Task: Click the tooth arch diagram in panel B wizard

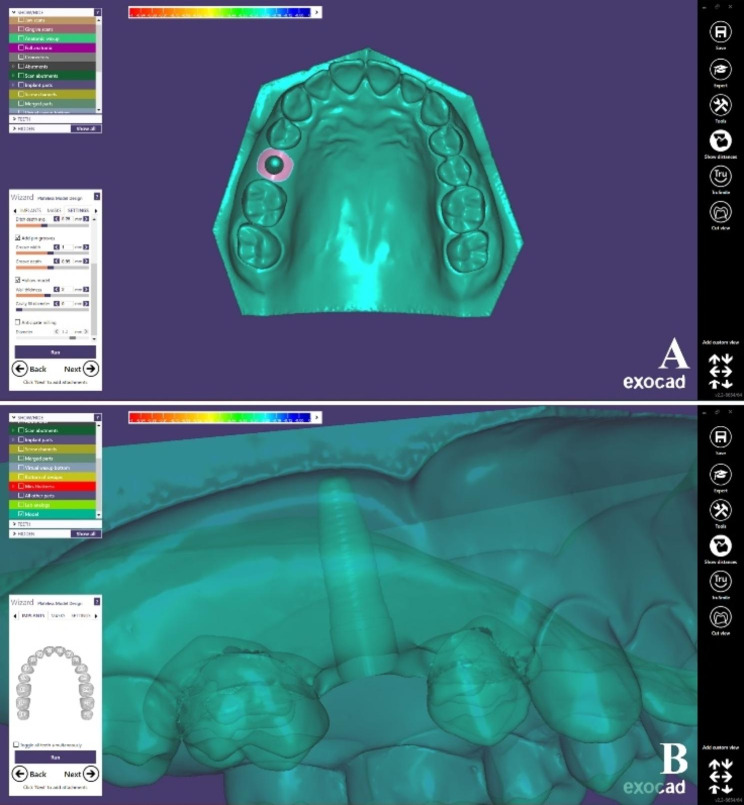Action: coord(55,682)
